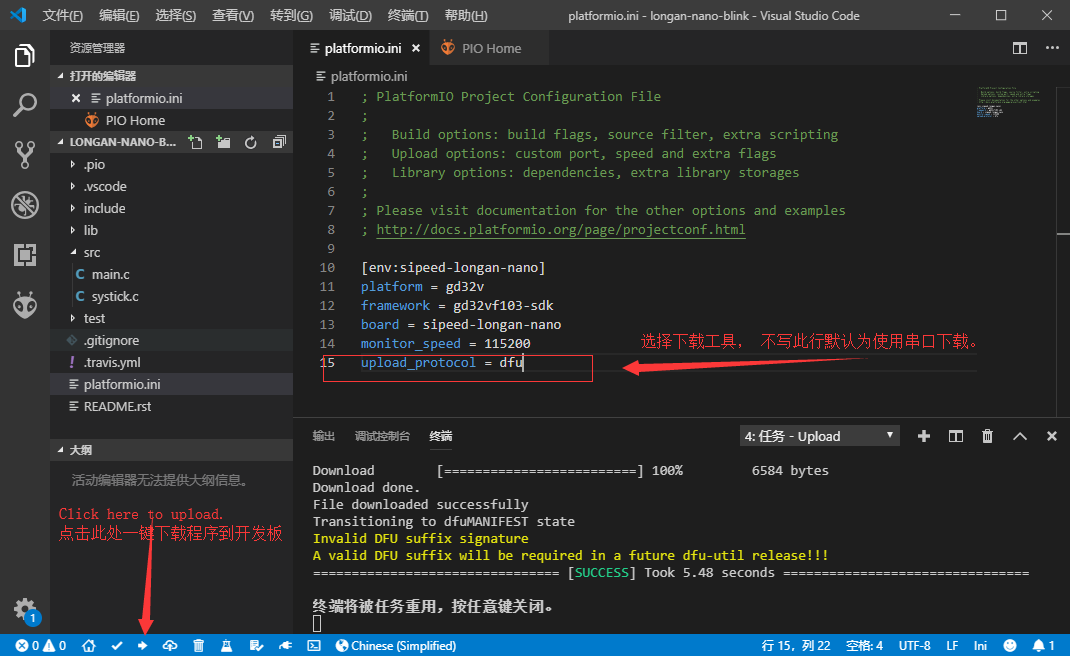Open the feedback smiley in status bar
1070x656 pixels.
click(x=1010, y=646)
